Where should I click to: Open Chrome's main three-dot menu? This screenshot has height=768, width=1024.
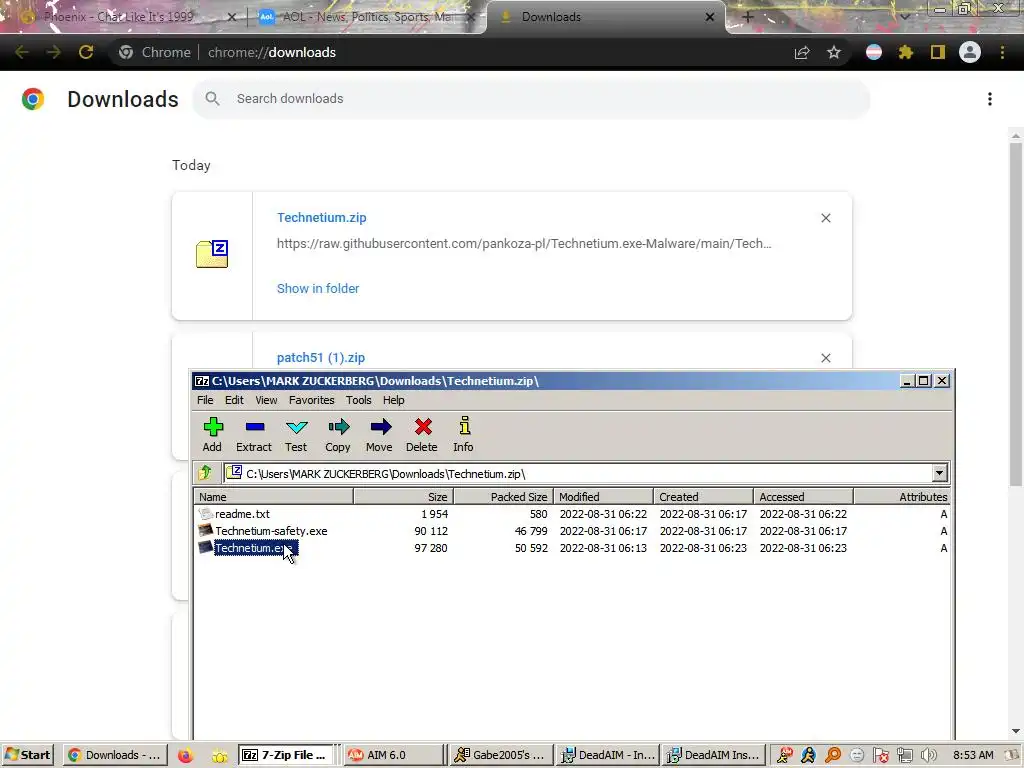1002,52
